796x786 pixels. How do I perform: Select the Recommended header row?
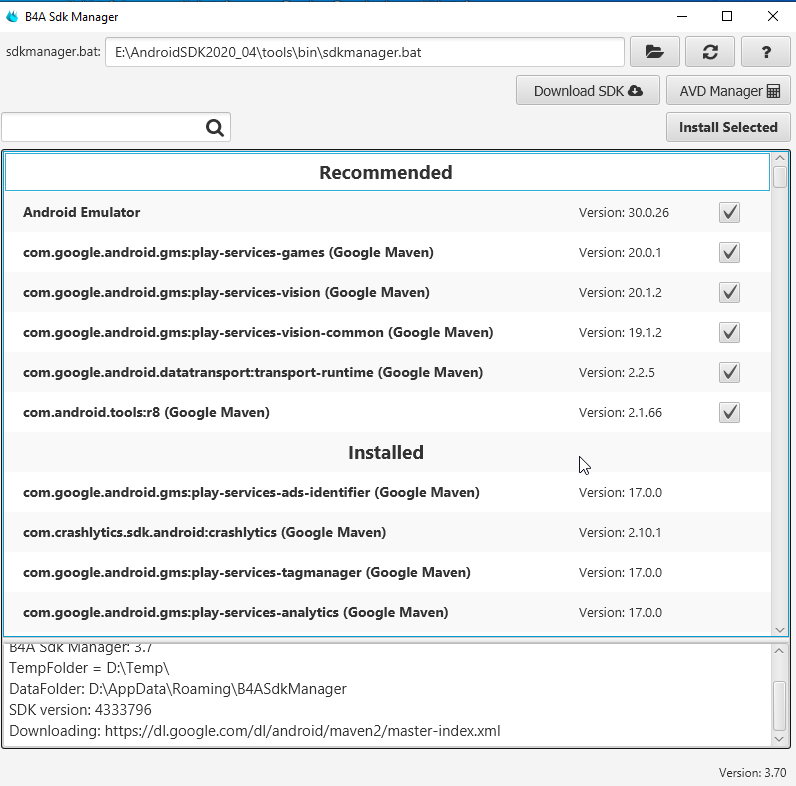387,172
